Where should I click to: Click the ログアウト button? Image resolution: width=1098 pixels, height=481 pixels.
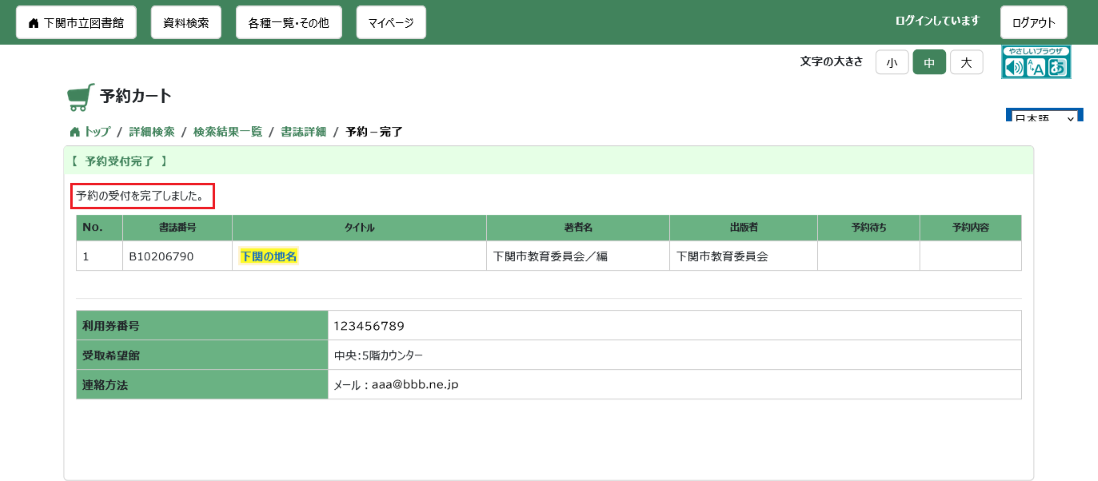[1034, 23]
